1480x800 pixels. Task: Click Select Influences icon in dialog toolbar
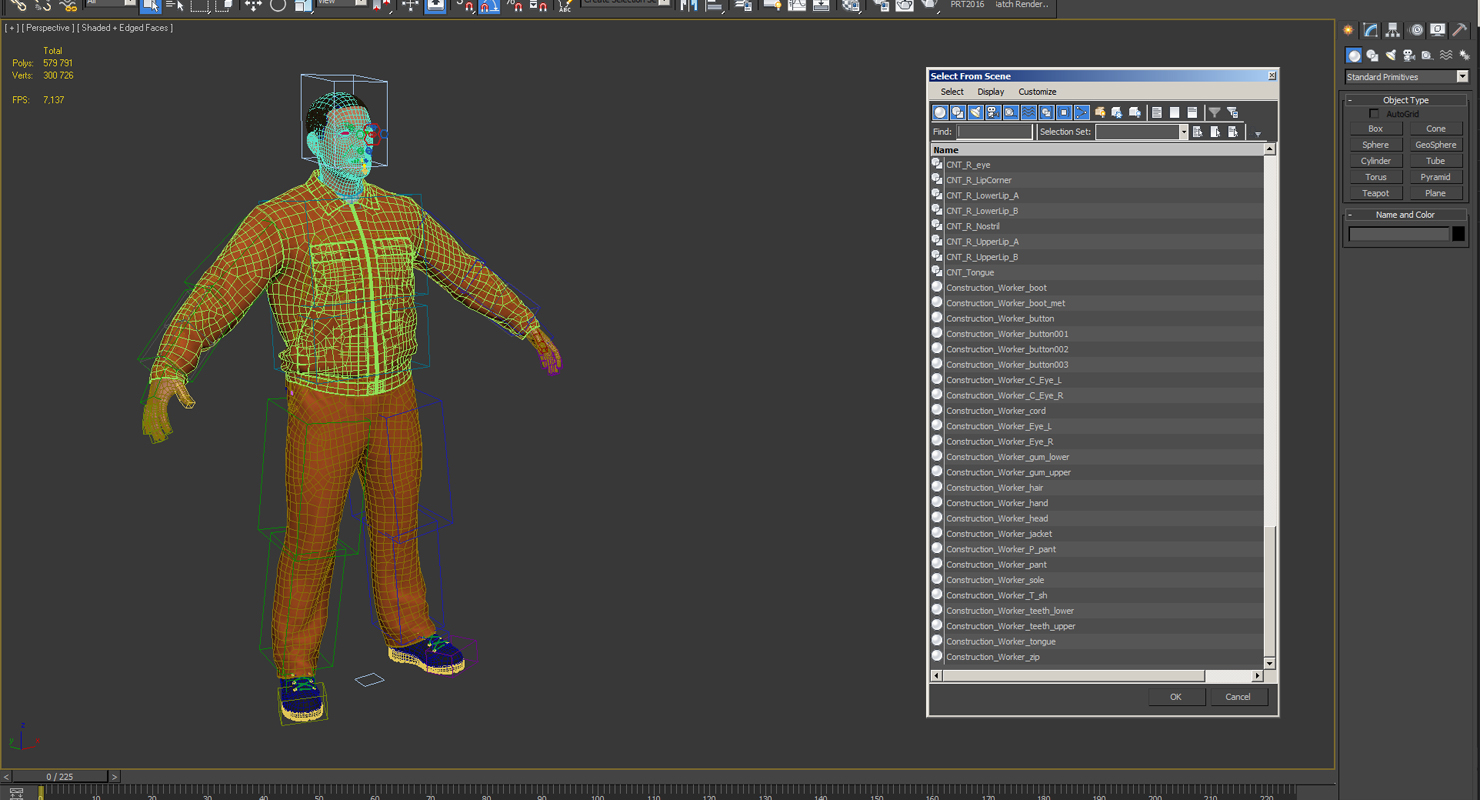tap(1117, 112)
